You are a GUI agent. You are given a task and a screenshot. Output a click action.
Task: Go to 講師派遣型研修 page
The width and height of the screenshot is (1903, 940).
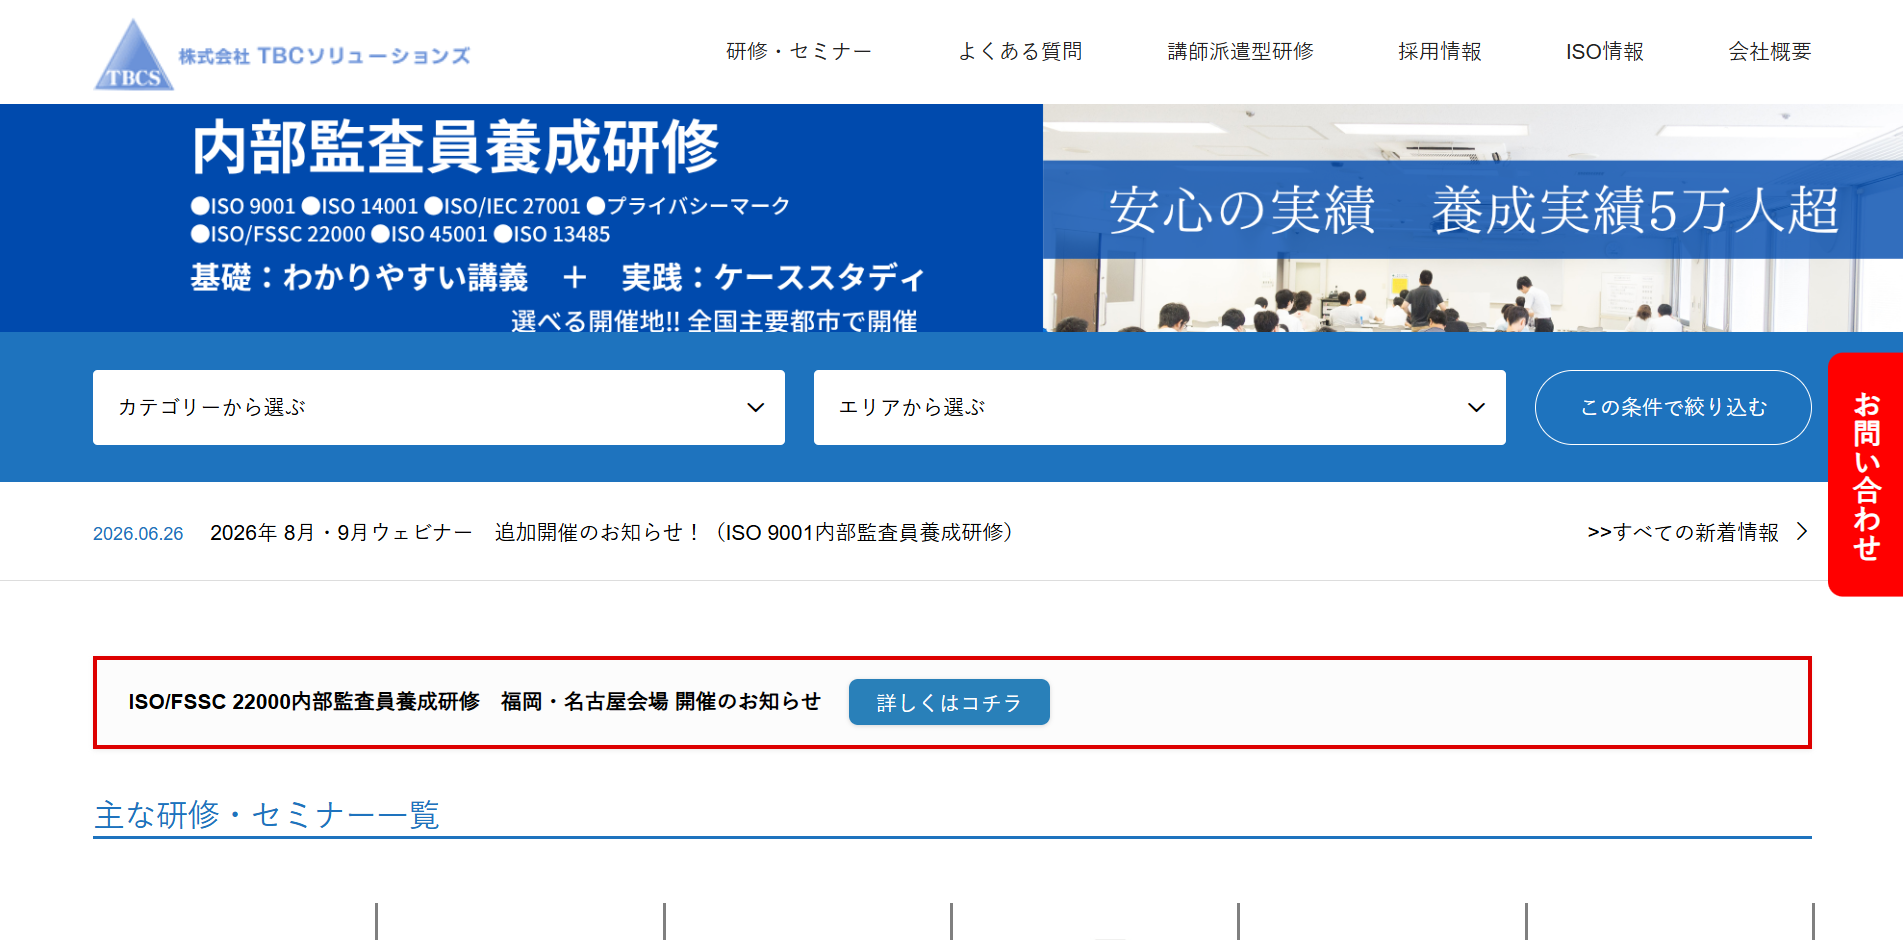pos(1240,51)
